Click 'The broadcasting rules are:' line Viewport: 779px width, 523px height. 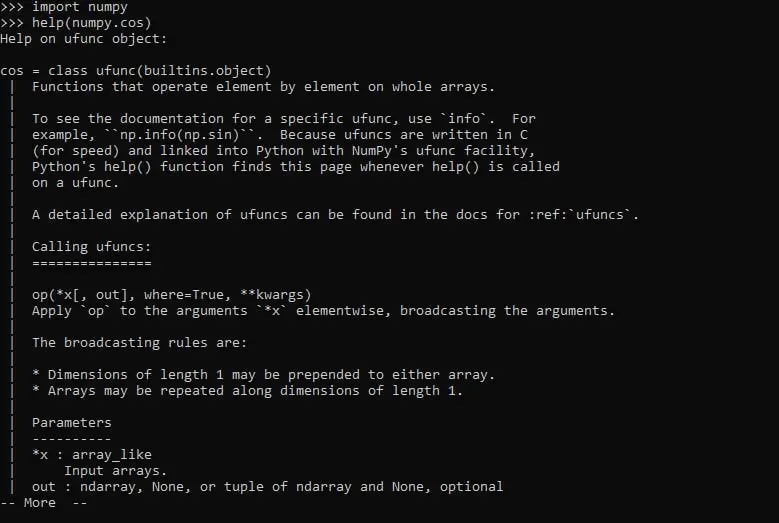[x=139, y=343]
